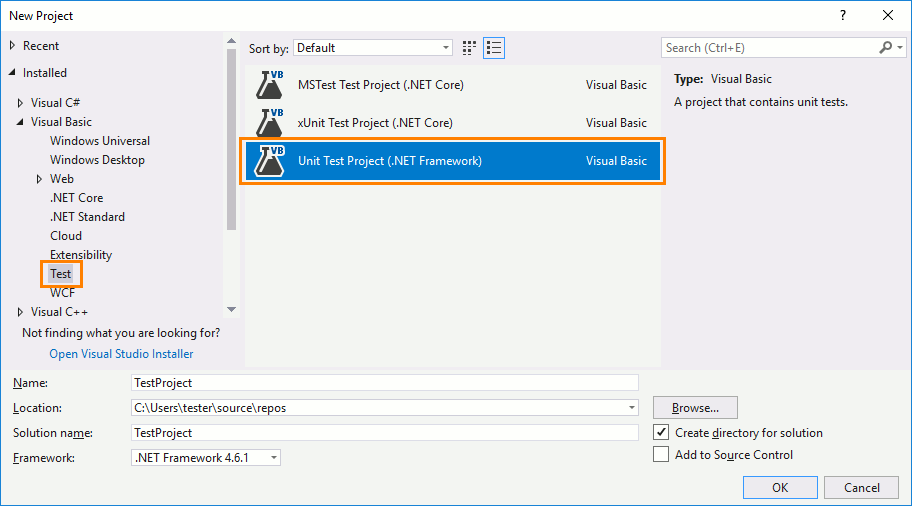
Task: Expand the Recent node
Action: [12, 45]
